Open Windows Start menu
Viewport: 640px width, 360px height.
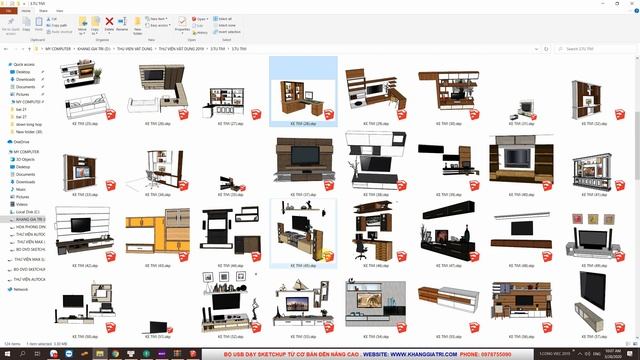coord(7,354)
